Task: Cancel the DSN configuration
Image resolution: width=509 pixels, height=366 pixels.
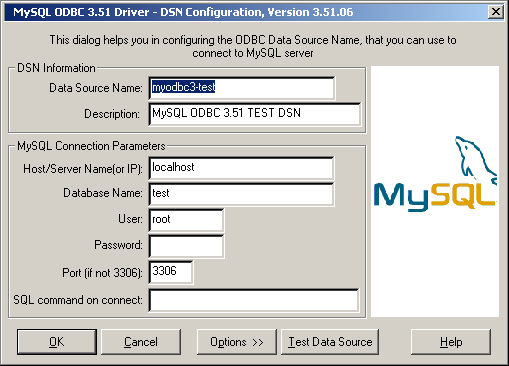Action: [x=141, y=342]
